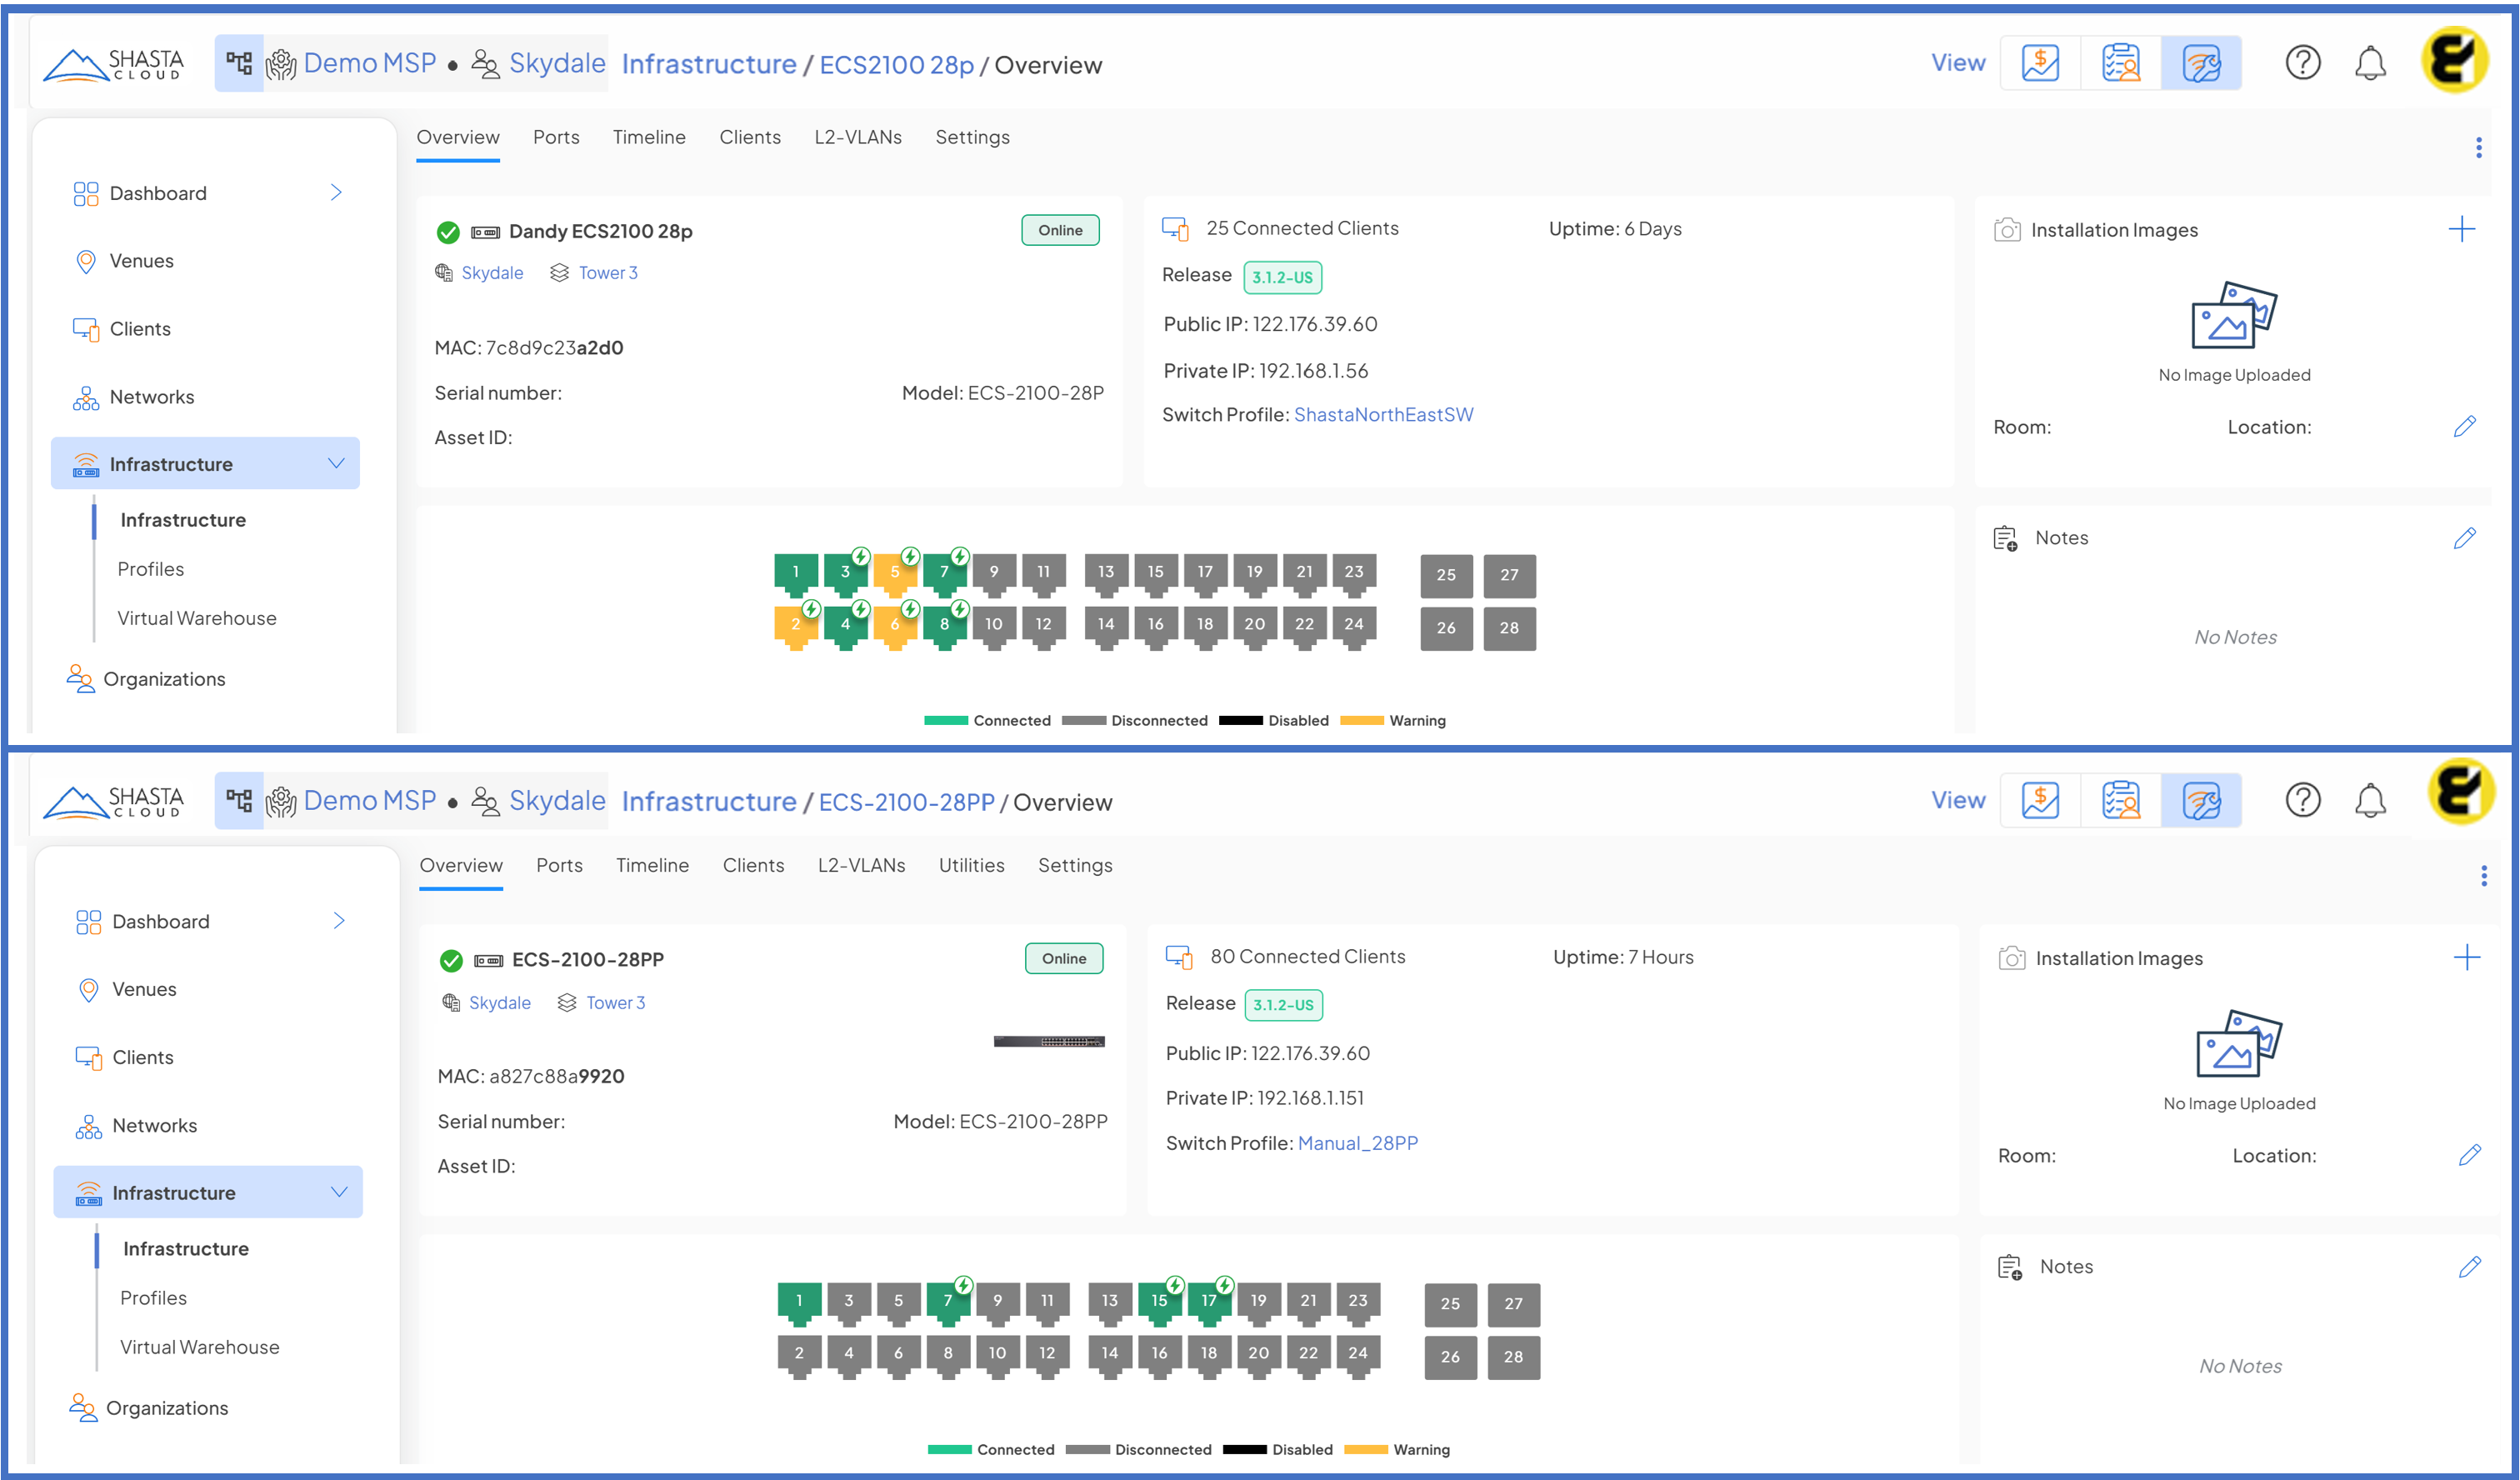Open the ShastaNorthEastSW switch profile link
The image size is (2520, 1480).
point(1383,415)
